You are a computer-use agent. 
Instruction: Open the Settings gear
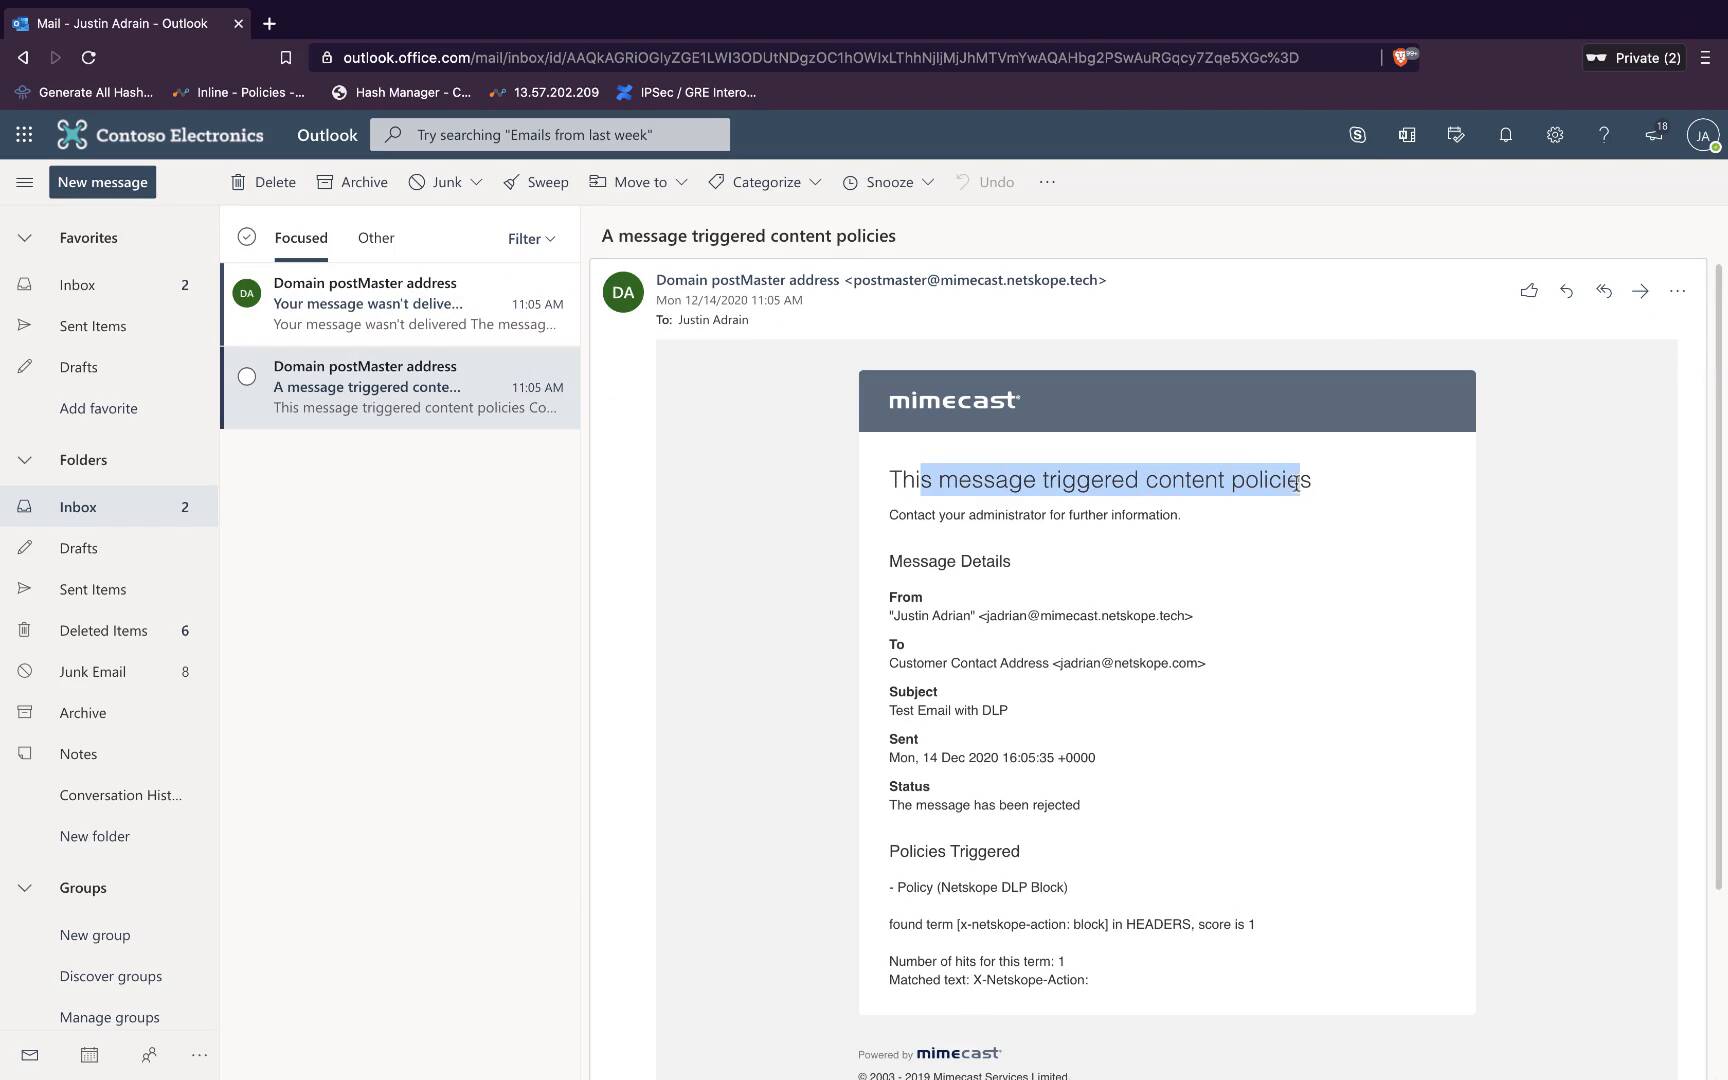click(x=1554, y=135)
